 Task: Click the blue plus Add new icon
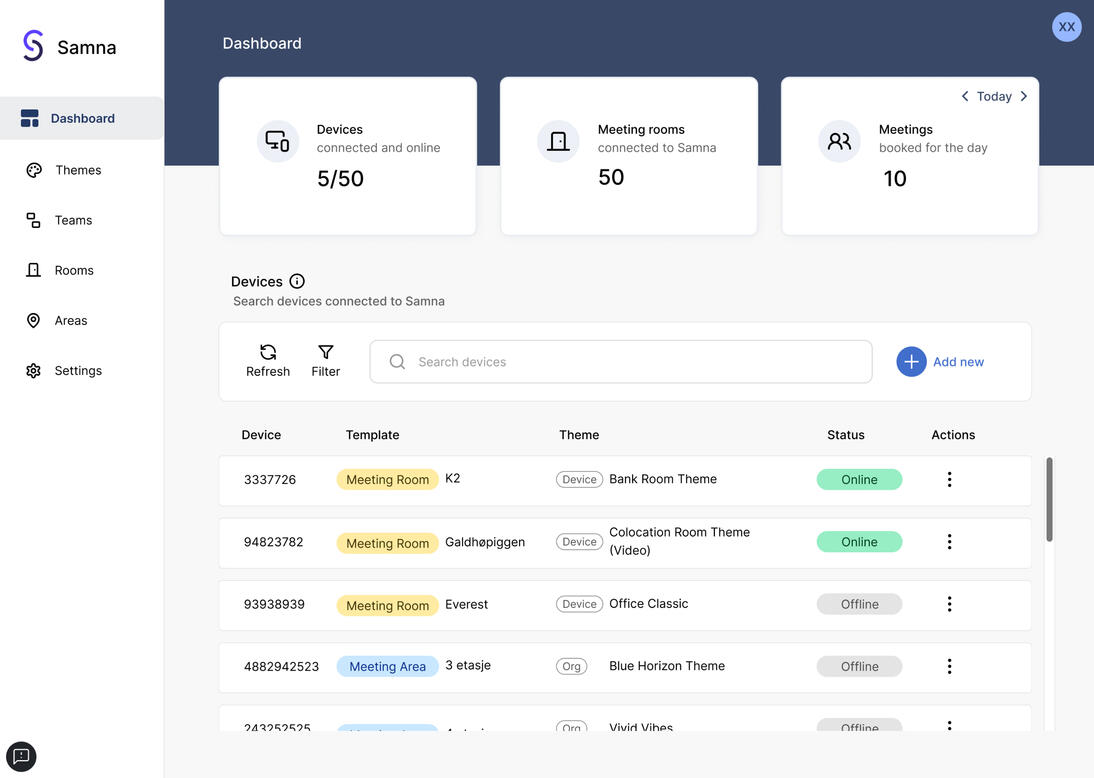click(x=911, y=362)
